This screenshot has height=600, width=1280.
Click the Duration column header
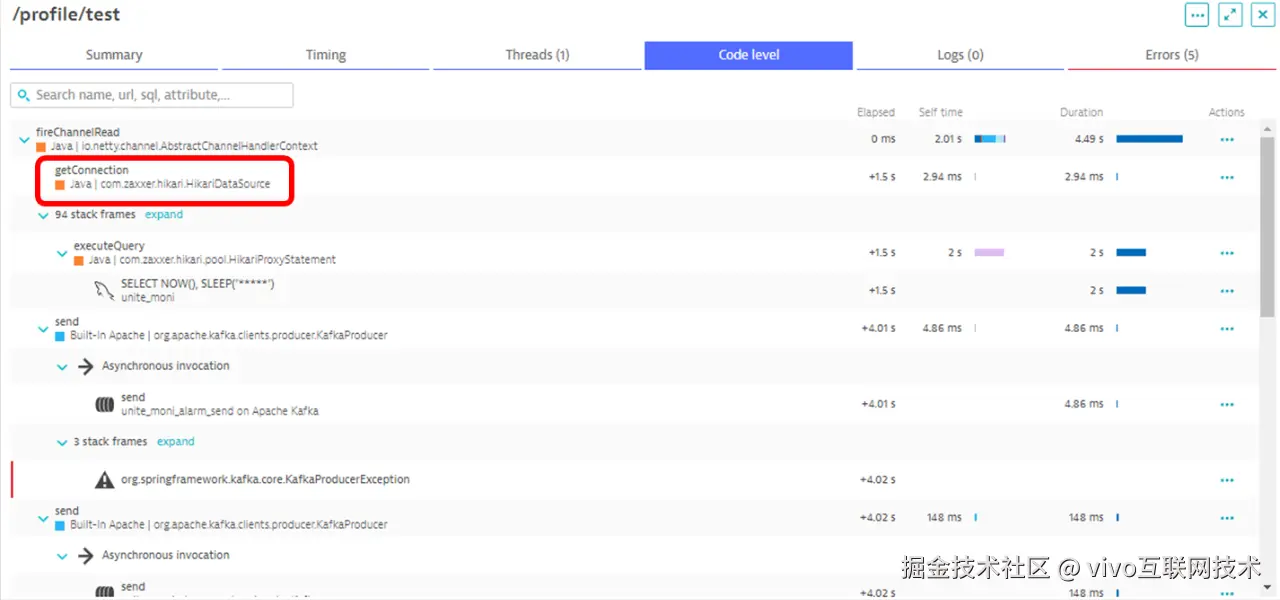click(1082, 112)
